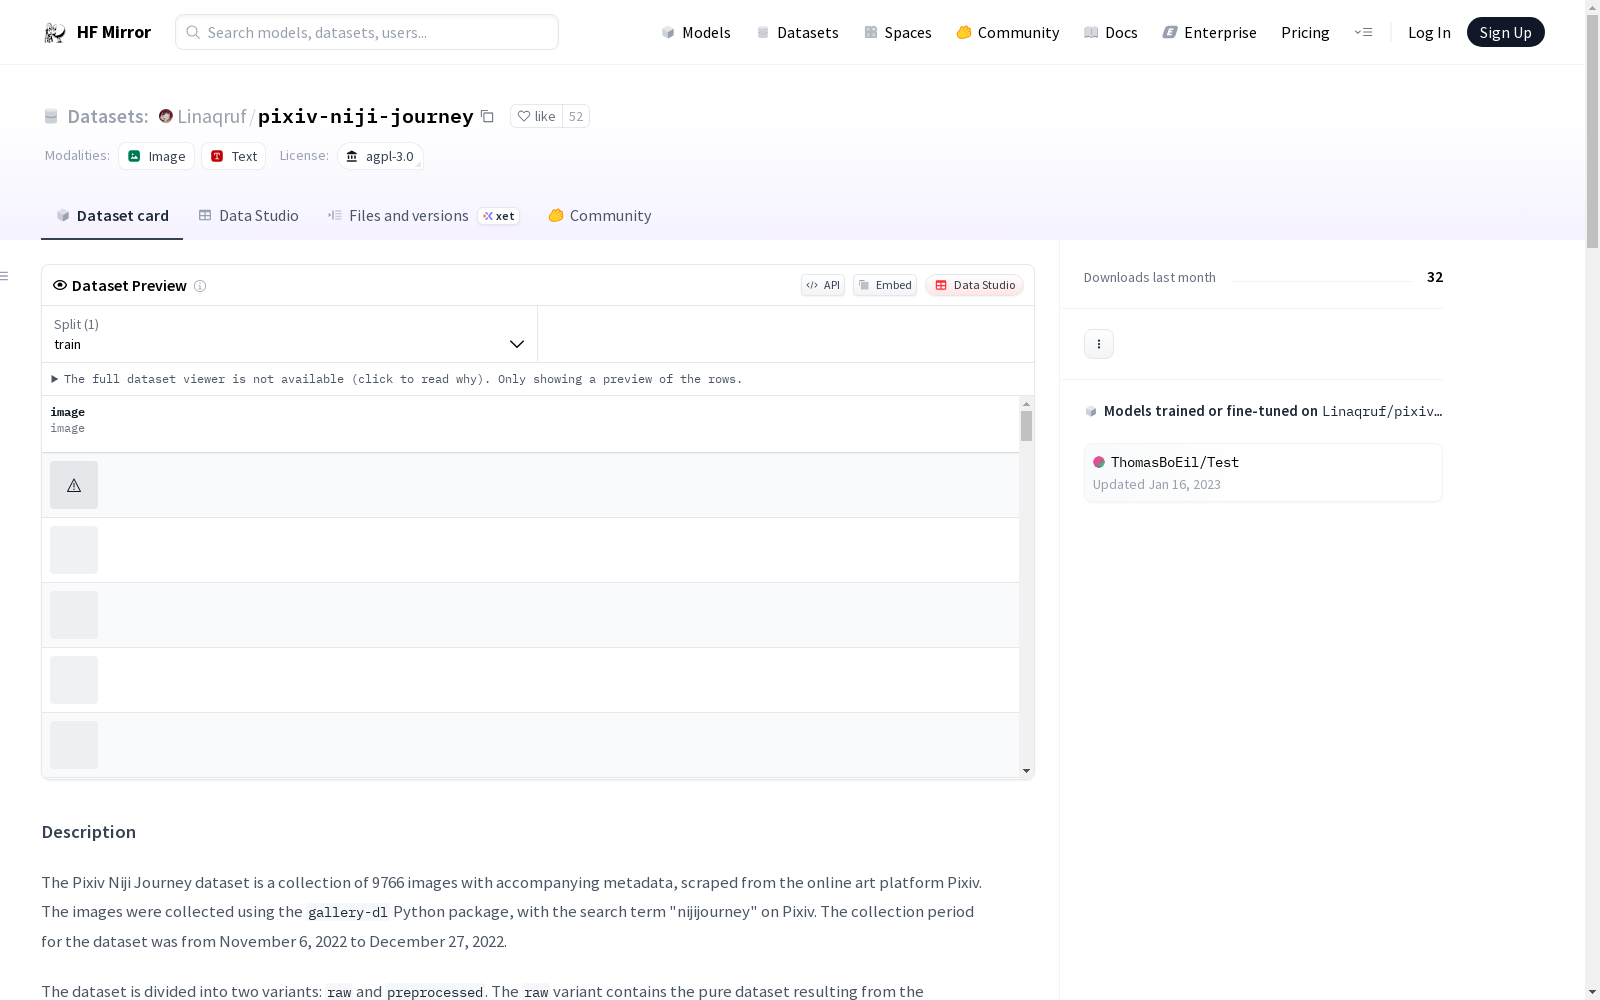Viewport: 1600px width, 1000px height.
Task: Click the xet badge on Files tab
Action: coord(499,216)
